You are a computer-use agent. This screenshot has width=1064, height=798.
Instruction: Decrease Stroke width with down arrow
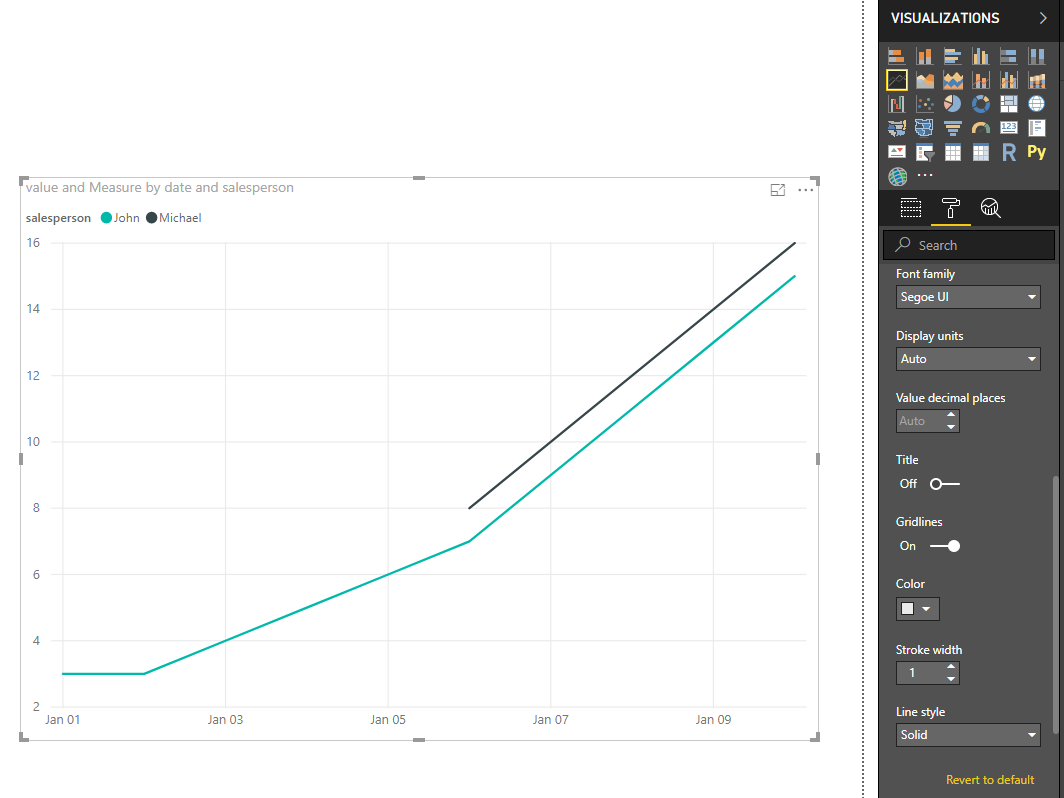(x=951, y=679)
